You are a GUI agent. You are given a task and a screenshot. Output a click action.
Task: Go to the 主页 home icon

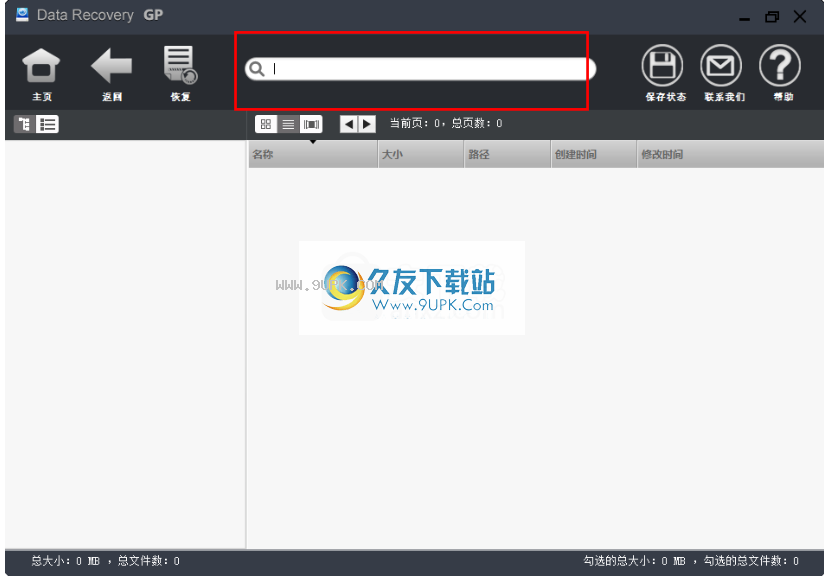[41, 66]
